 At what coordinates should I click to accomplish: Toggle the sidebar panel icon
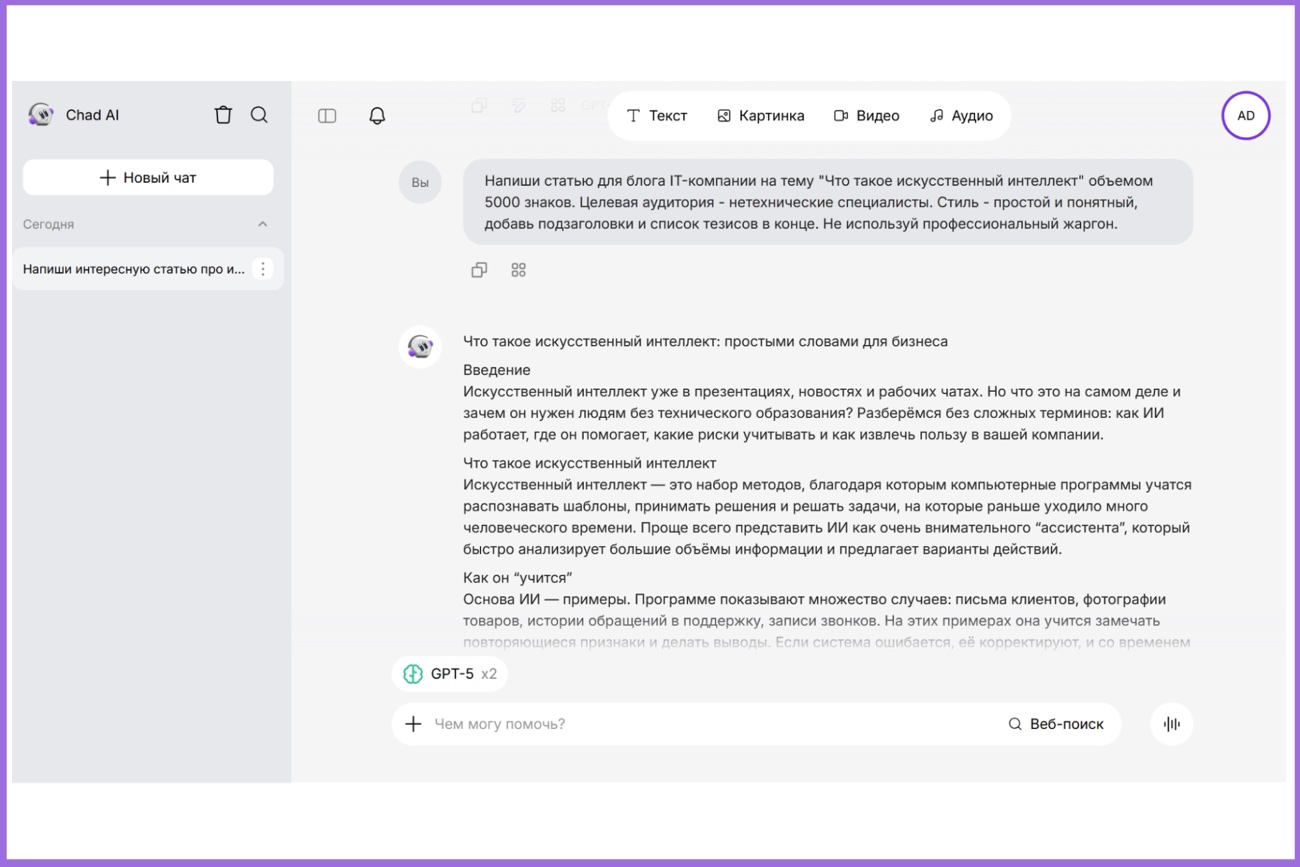coord(327,116)
